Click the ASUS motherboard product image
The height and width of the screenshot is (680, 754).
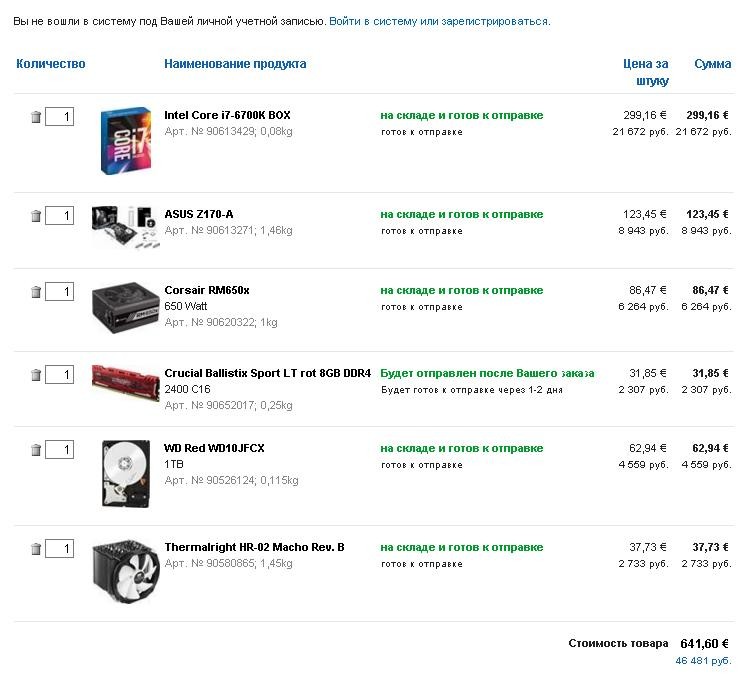click(125, 228)
